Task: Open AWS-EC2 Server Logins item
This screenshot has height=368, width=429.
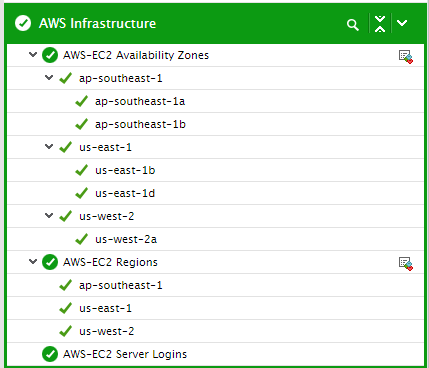Action: 125,354
